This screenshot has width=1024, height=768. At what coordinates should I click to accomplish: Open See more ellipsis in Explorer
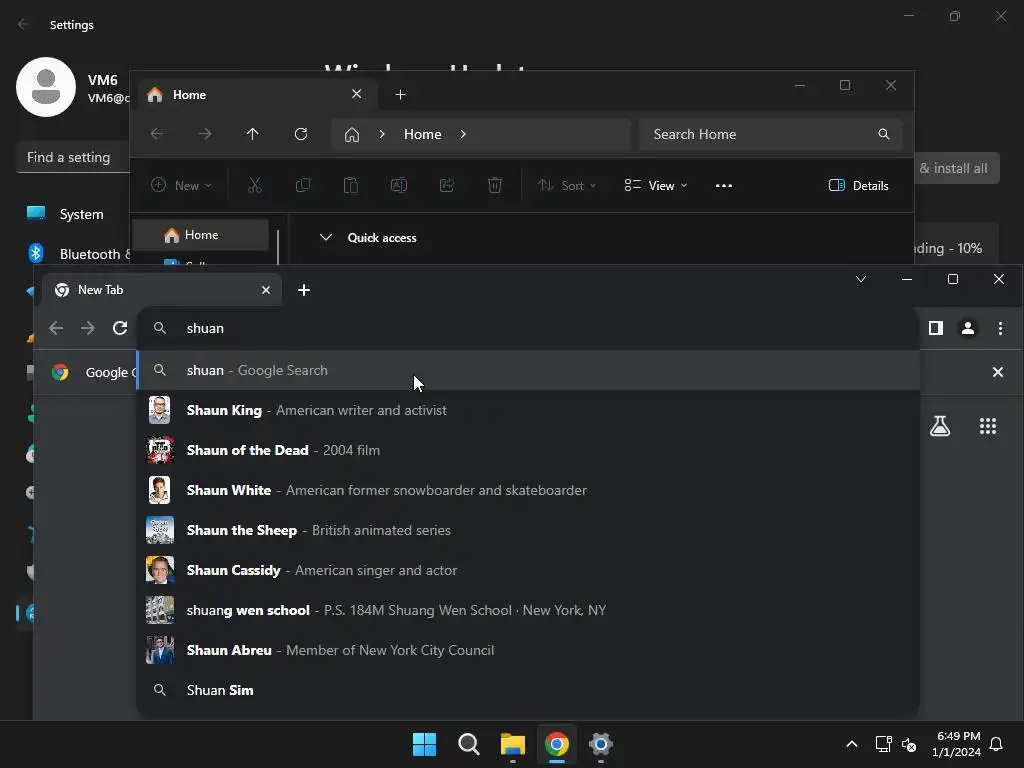click(724, 185)
